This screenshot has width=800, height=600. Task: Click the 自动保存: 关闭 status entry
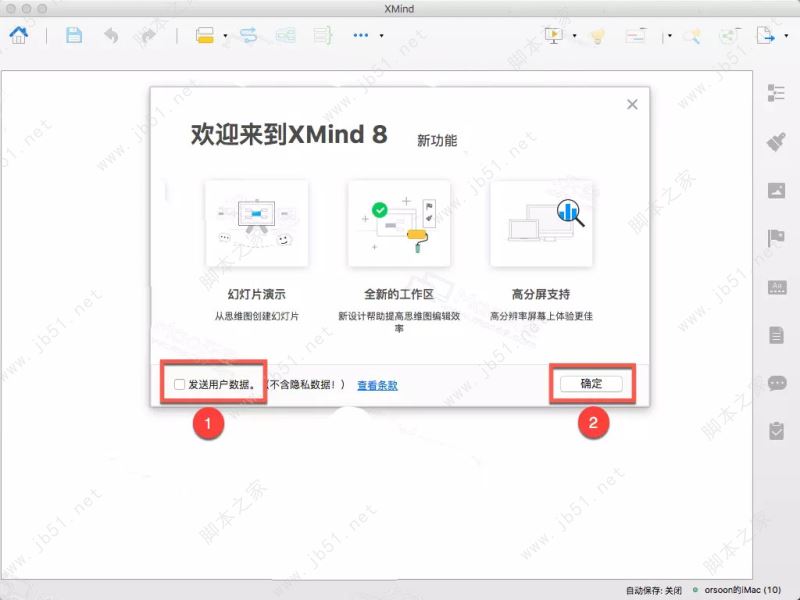(x=654, y=590)
